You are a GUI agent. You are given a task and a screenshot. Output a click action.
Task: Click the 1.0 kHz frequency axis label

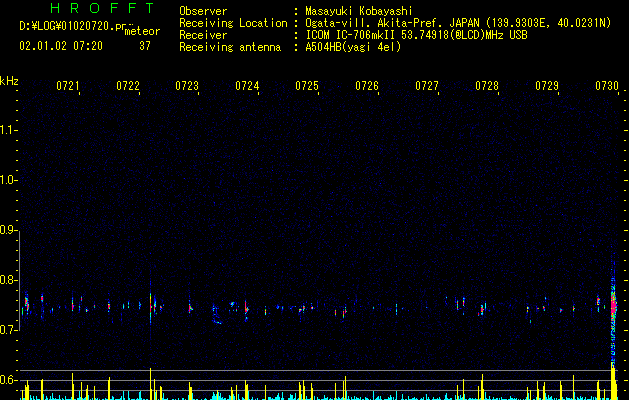click(x=8, y=180)
